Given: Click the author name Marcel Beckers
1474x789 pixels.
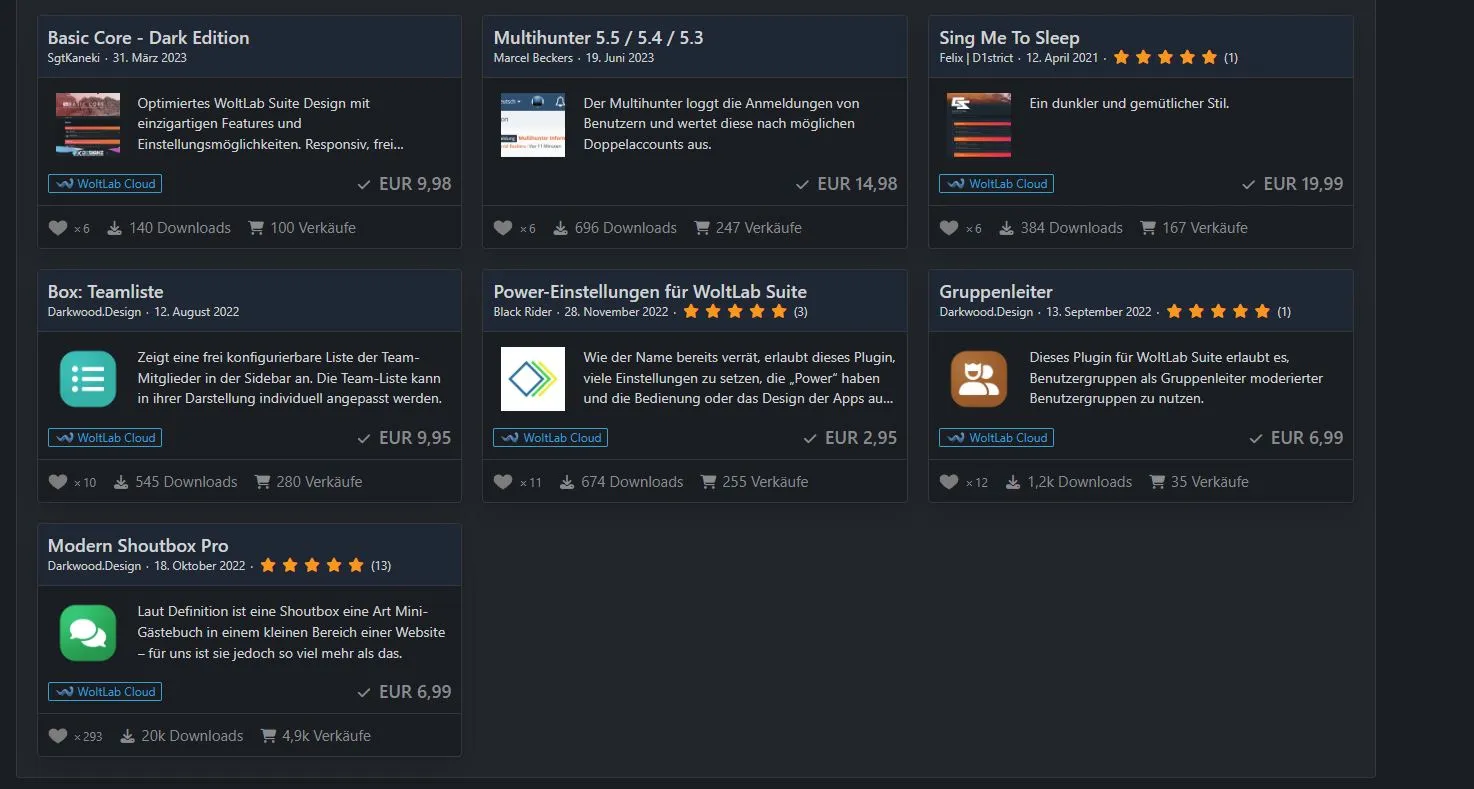Looking at the screenshot, I should click(x=533, y=58).
